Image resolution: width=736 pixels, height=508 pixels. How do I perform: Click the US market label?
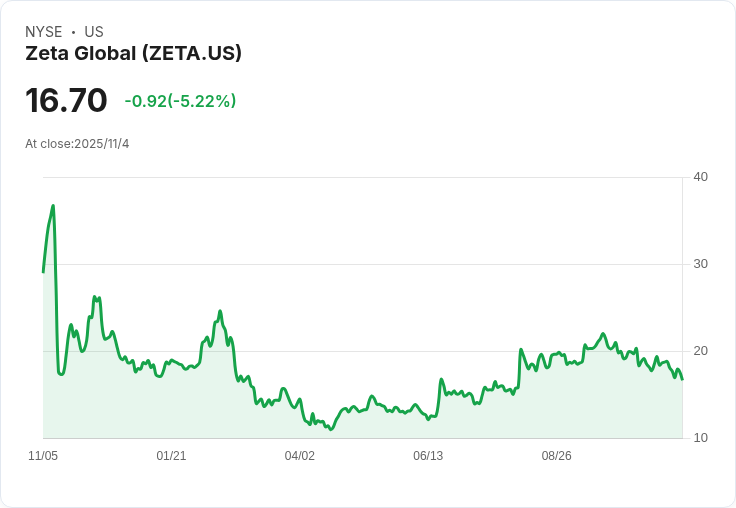tap(94, 32)
